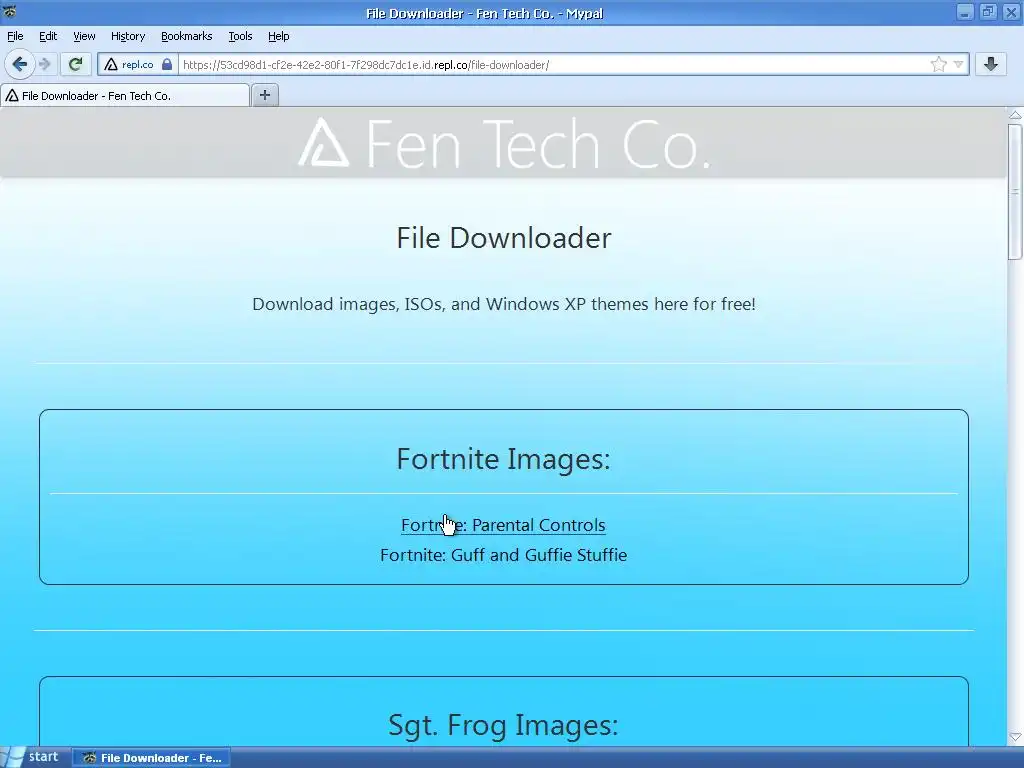Screen dimensions: 1024x768
Task: Open a new tab with plus button
Action: click(264, 95)
